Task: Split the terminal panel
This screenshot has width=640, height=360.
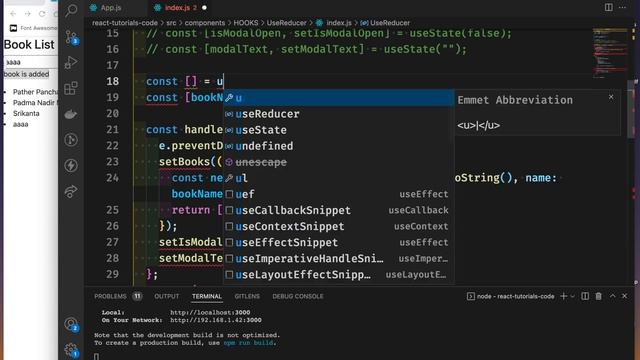Action: (x=585, y=296)
